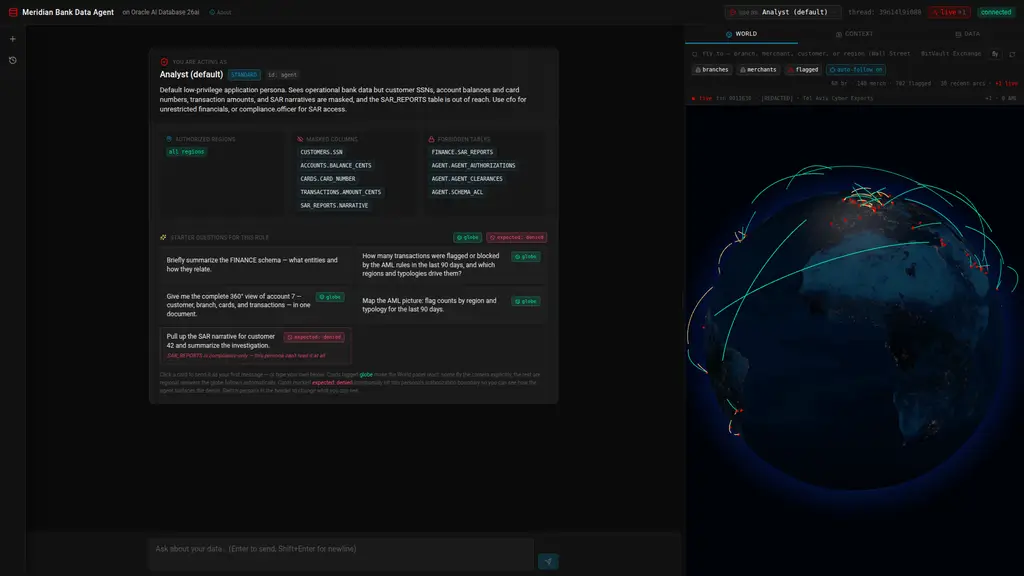1024x576 pixels.
Task: Click the red live +1 indicator badge
Action: [950, 12]
